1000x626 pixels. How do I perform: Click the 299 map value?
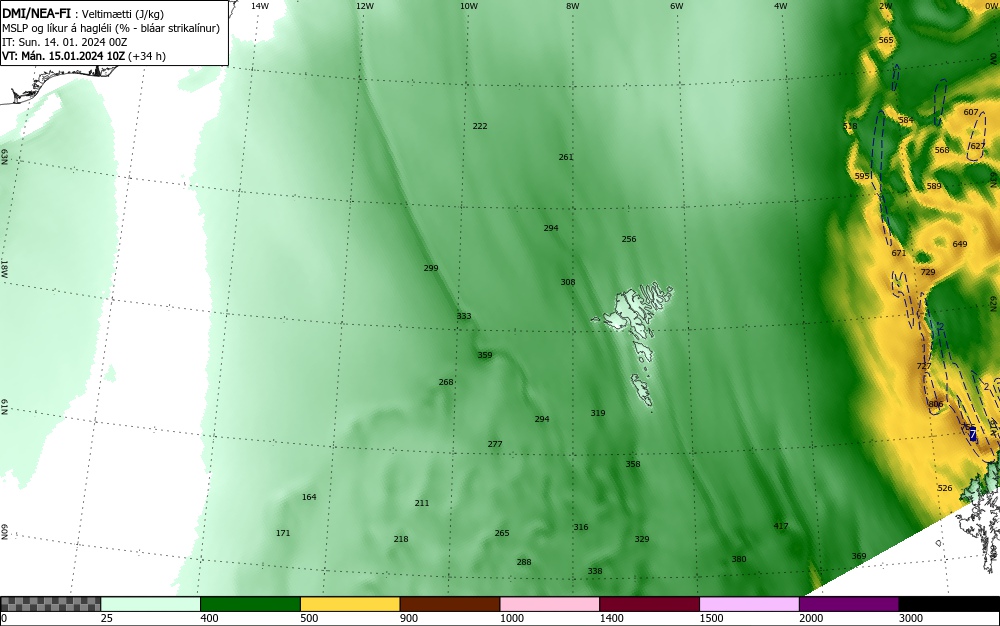pos(431,268)
